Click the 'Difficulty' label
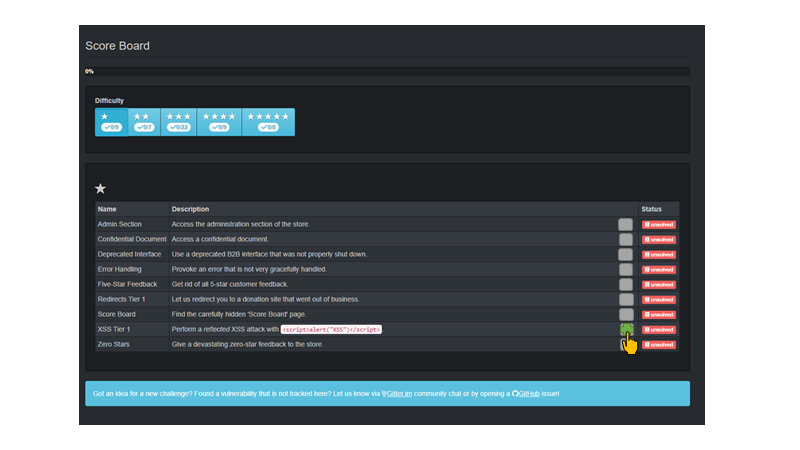The image size is (800, 450). [109, 101]
